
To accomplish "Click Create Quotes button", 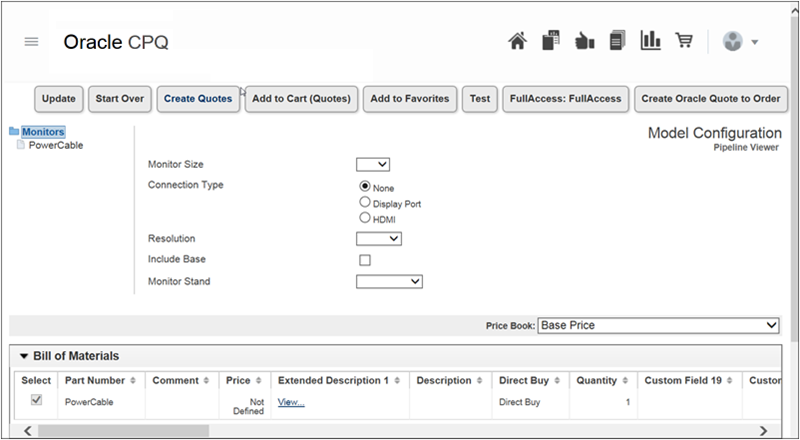I will pyautogui.click(x=198, y=99).
